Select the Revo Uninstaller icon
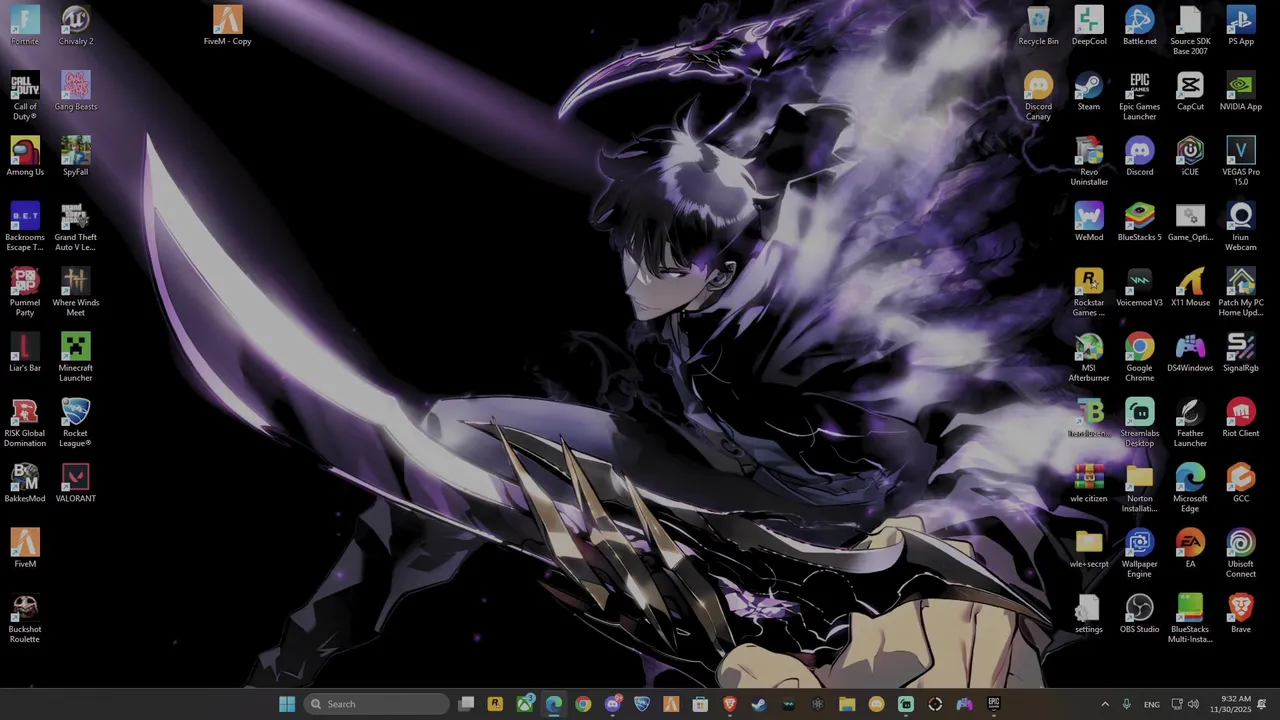Viewport: 1280px width, 720px height. [x=1089, y=161]
